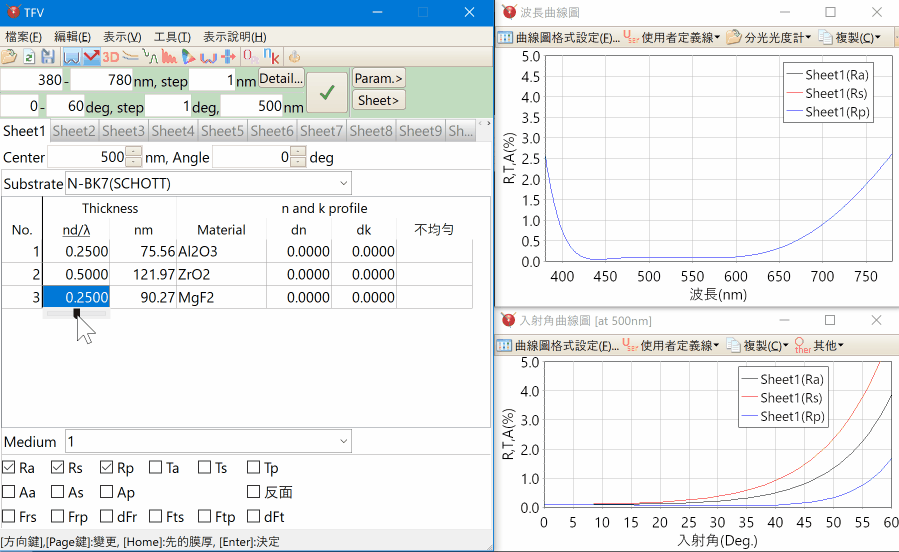Enable the Ta checkbox
Image resolution: width=899 pixels, height=552 pixels.
pos(155,467)
